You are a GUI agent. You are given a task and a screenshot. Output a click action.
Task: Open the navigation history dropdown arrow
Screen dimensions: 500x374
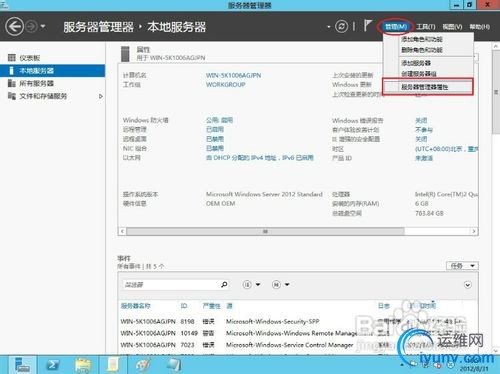[43, 26]
